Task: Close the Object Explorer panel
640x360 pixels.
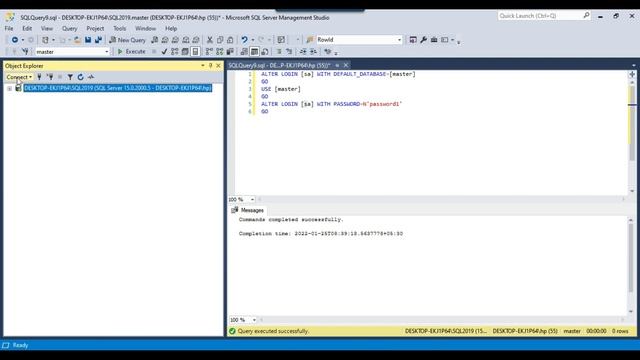Action: pyautogui.click(x=218, y=65)
